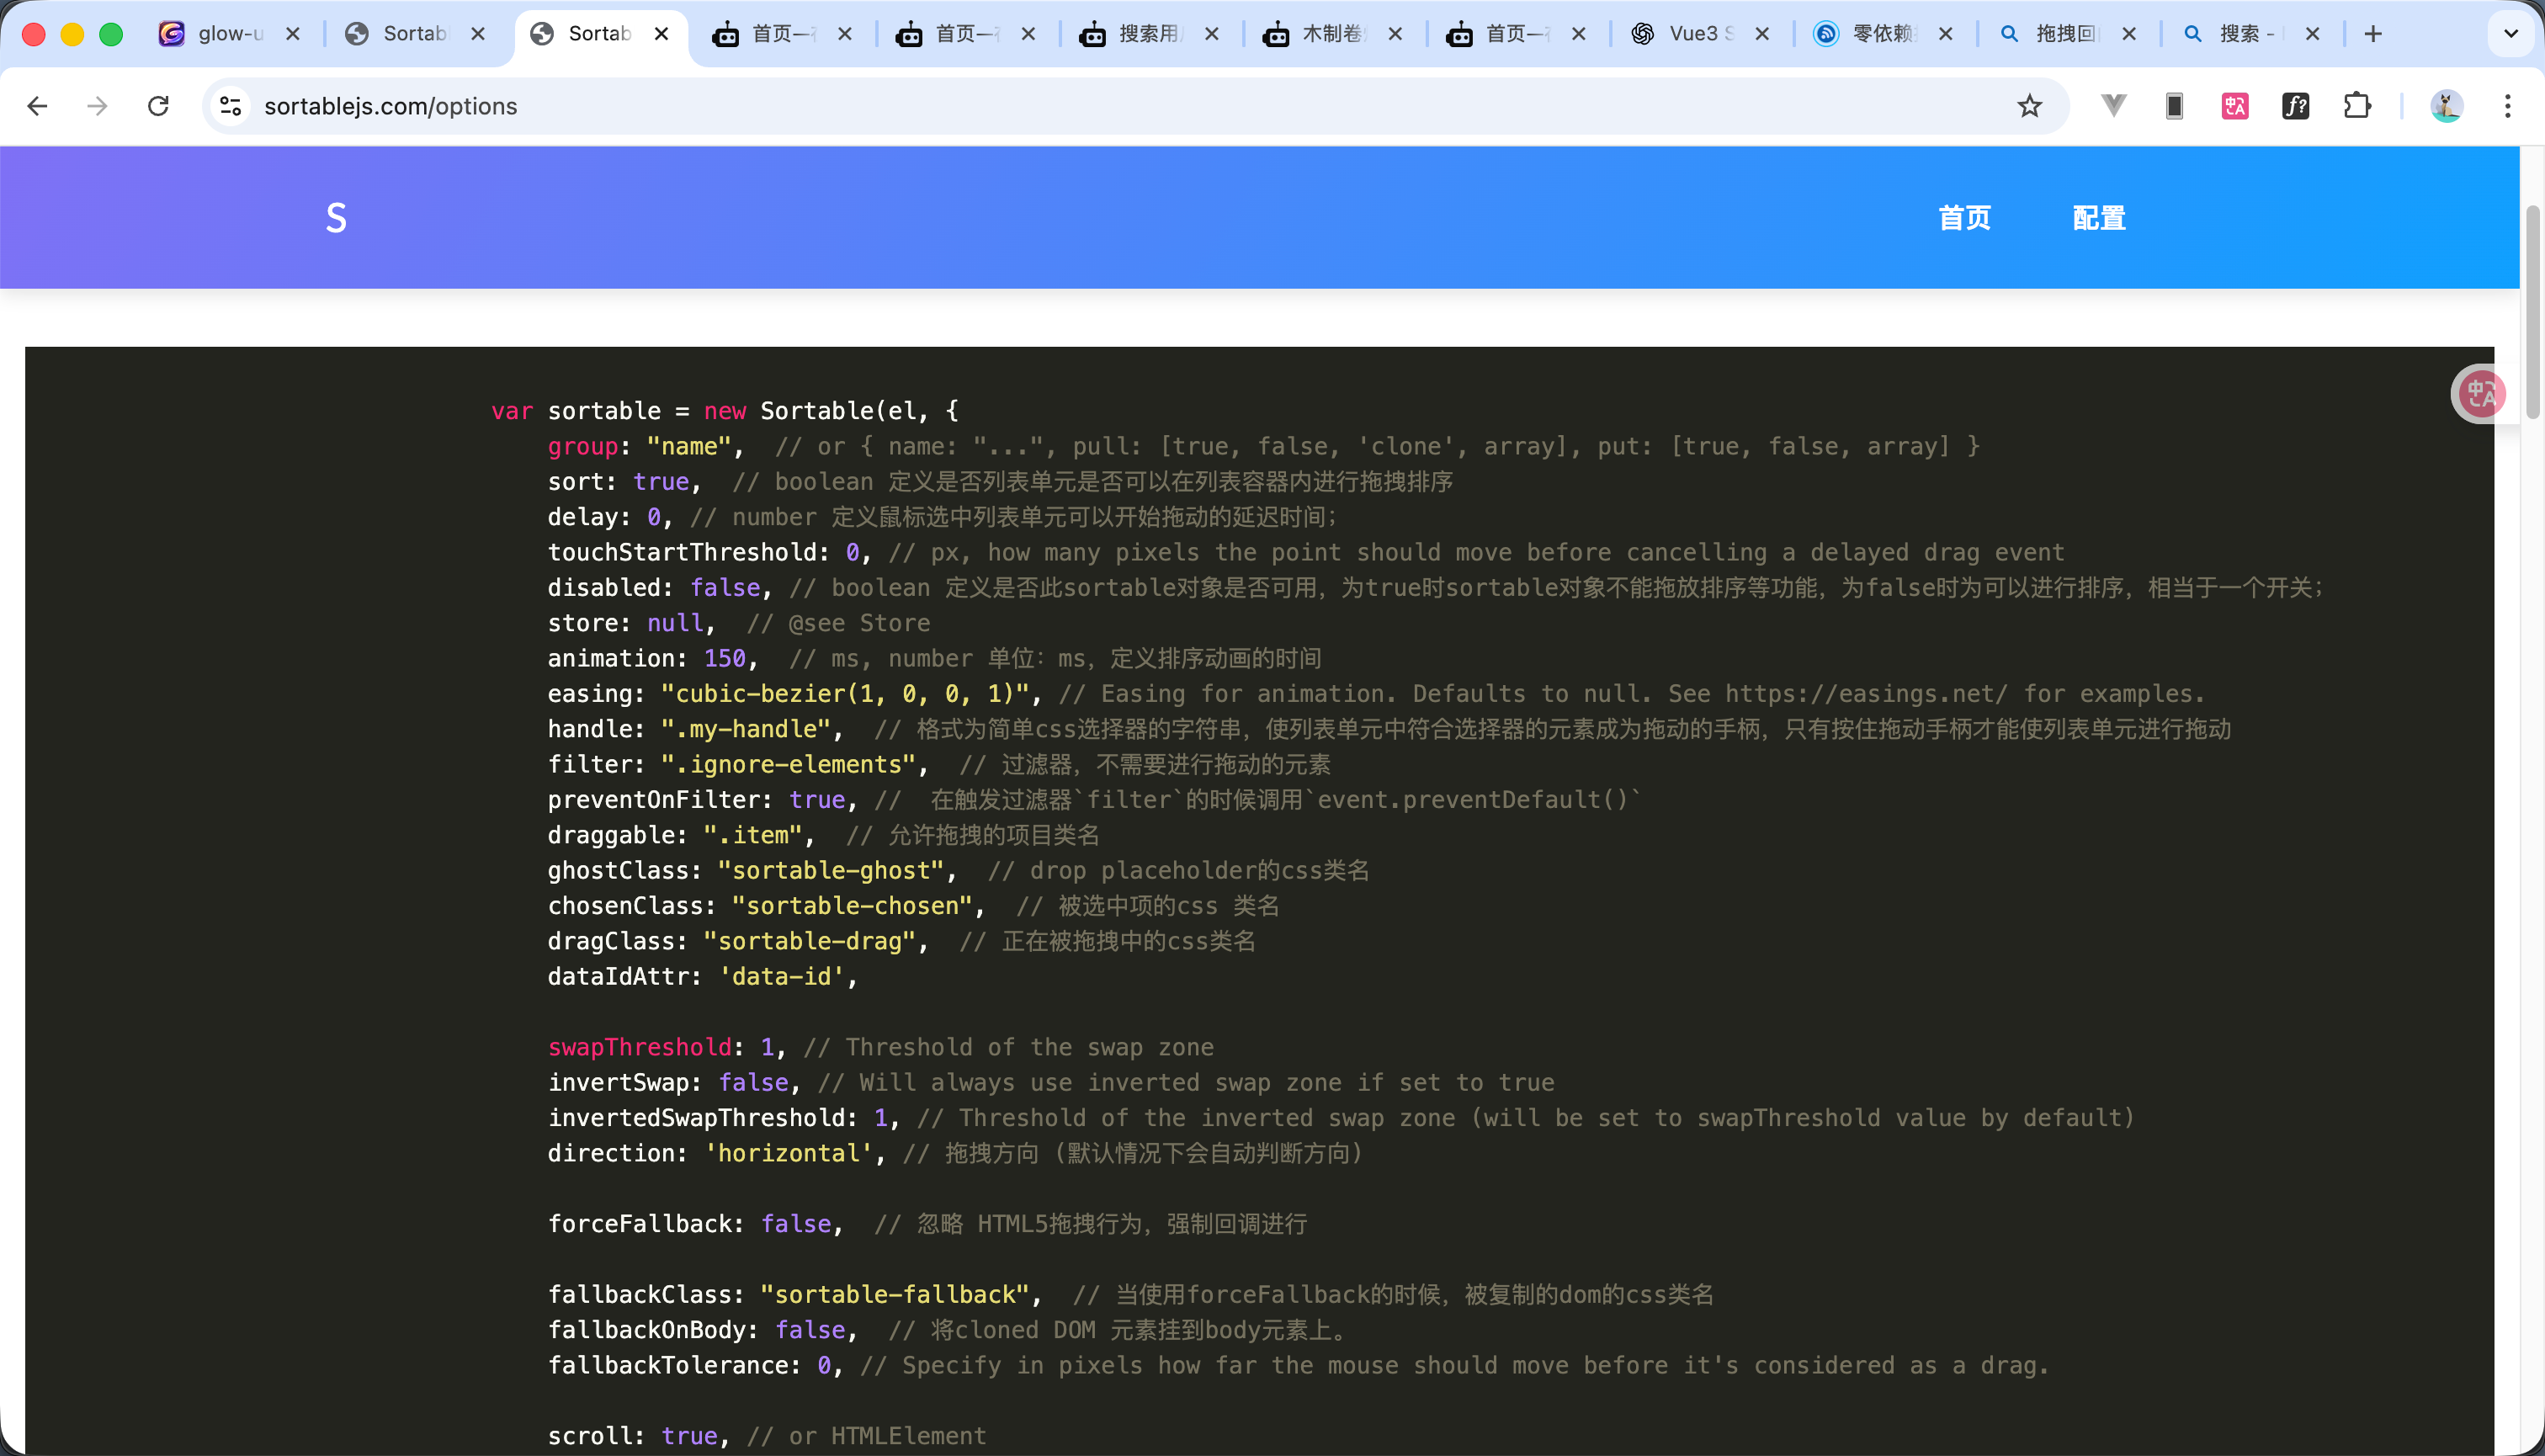Screen dimensions: 2545x1456
Task: Switch to the glow-u tab
Action: pos(228,34)
